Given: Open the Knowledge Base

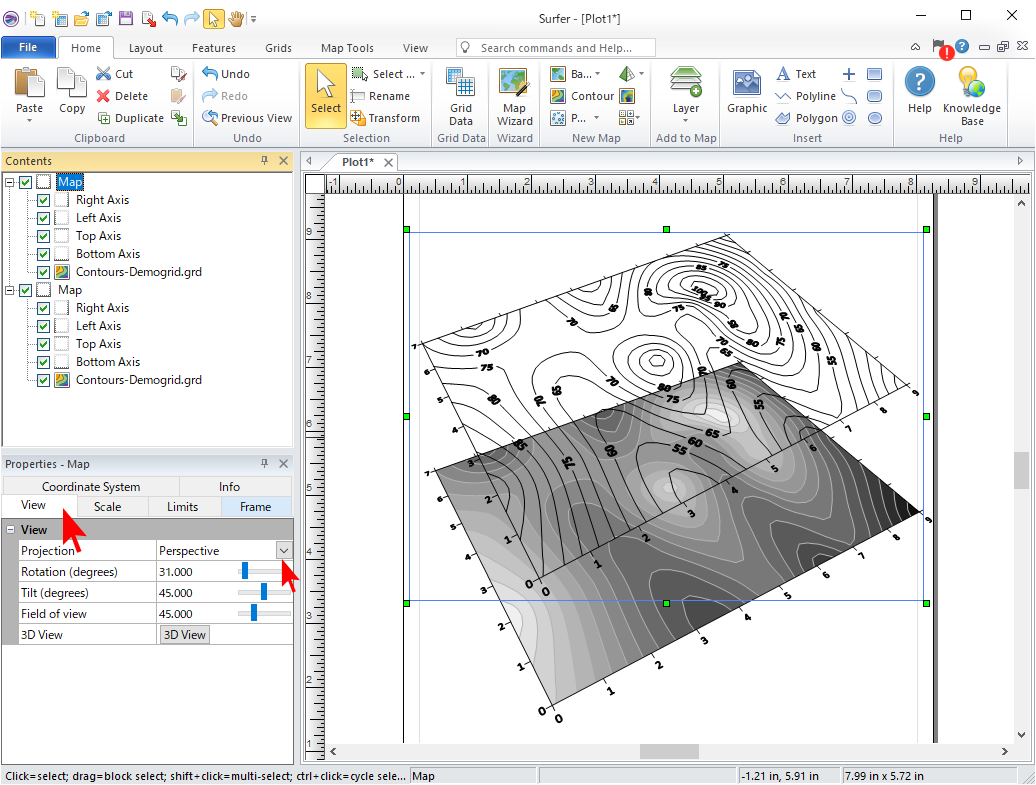Looking at the screenshot, I should (x=971, y=97).
